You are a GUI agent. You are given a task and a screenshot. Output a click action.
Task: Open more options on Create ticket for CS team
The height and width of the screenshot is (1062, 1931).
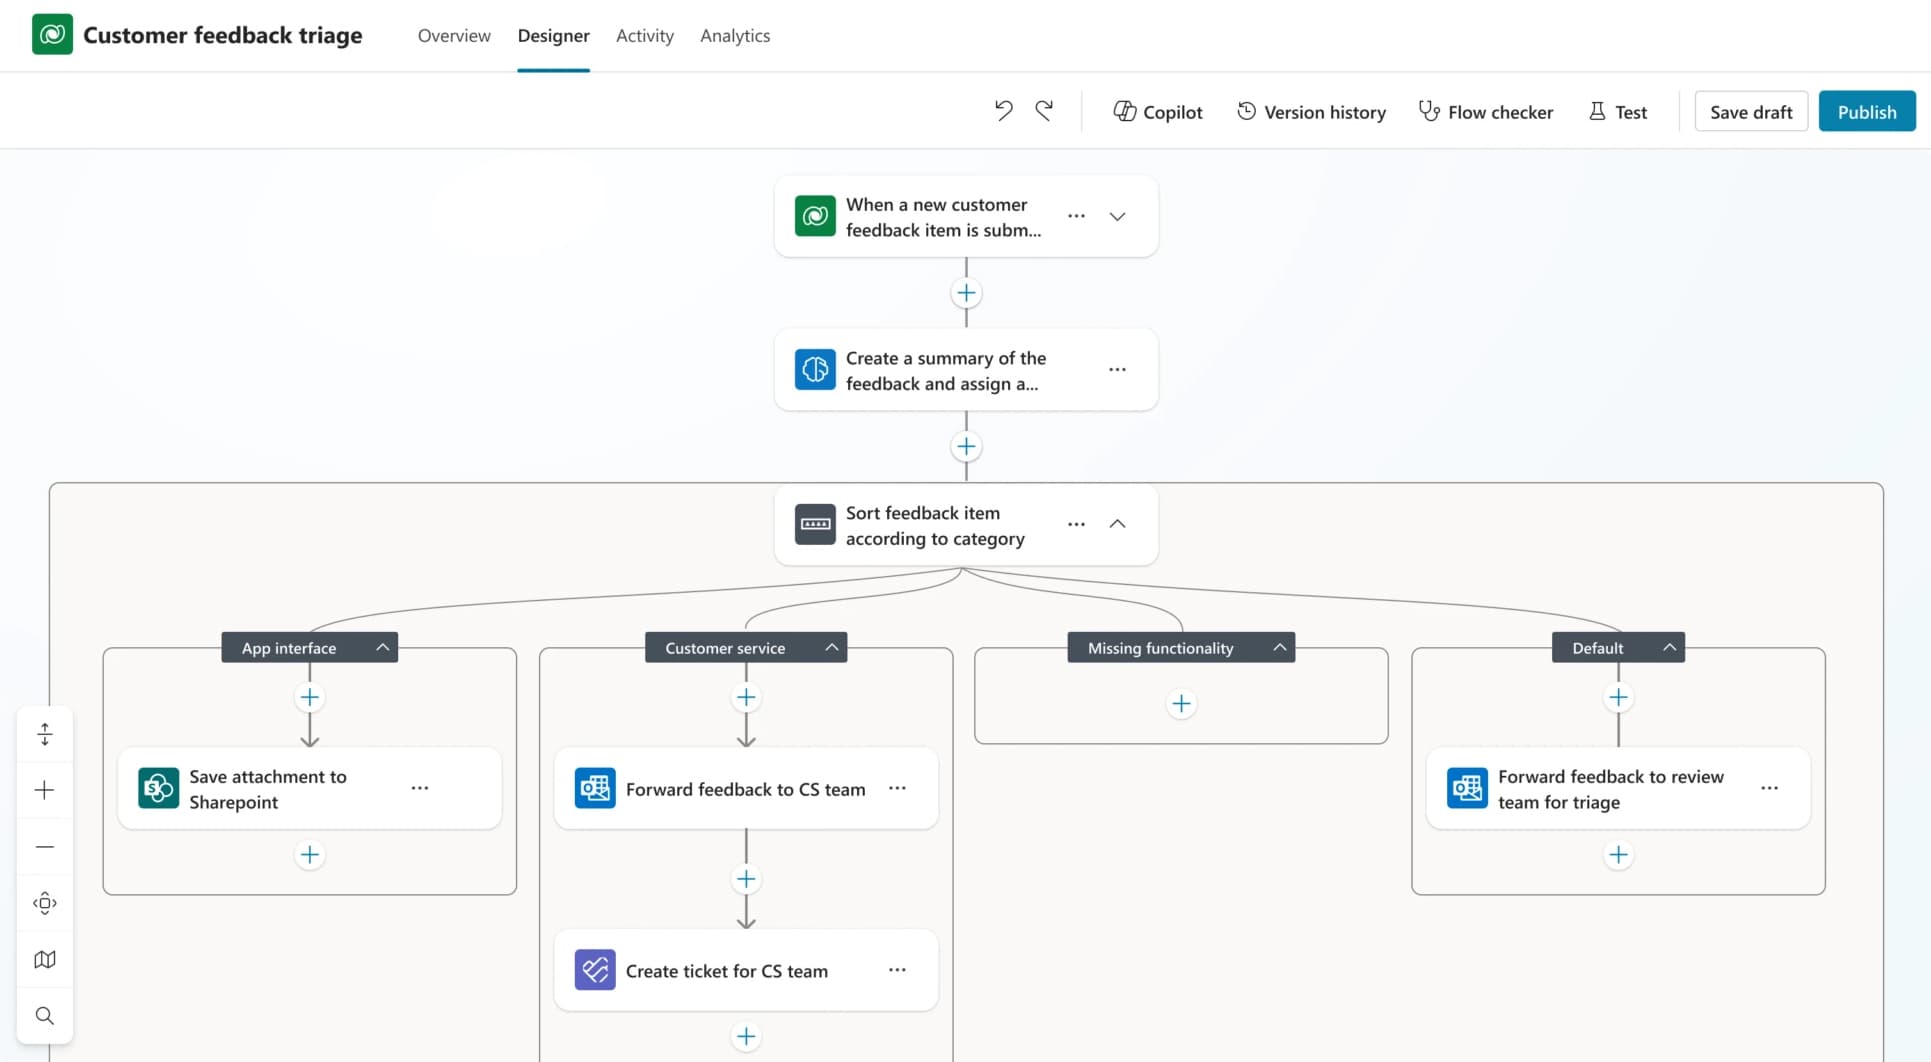[x=897, y=970]
